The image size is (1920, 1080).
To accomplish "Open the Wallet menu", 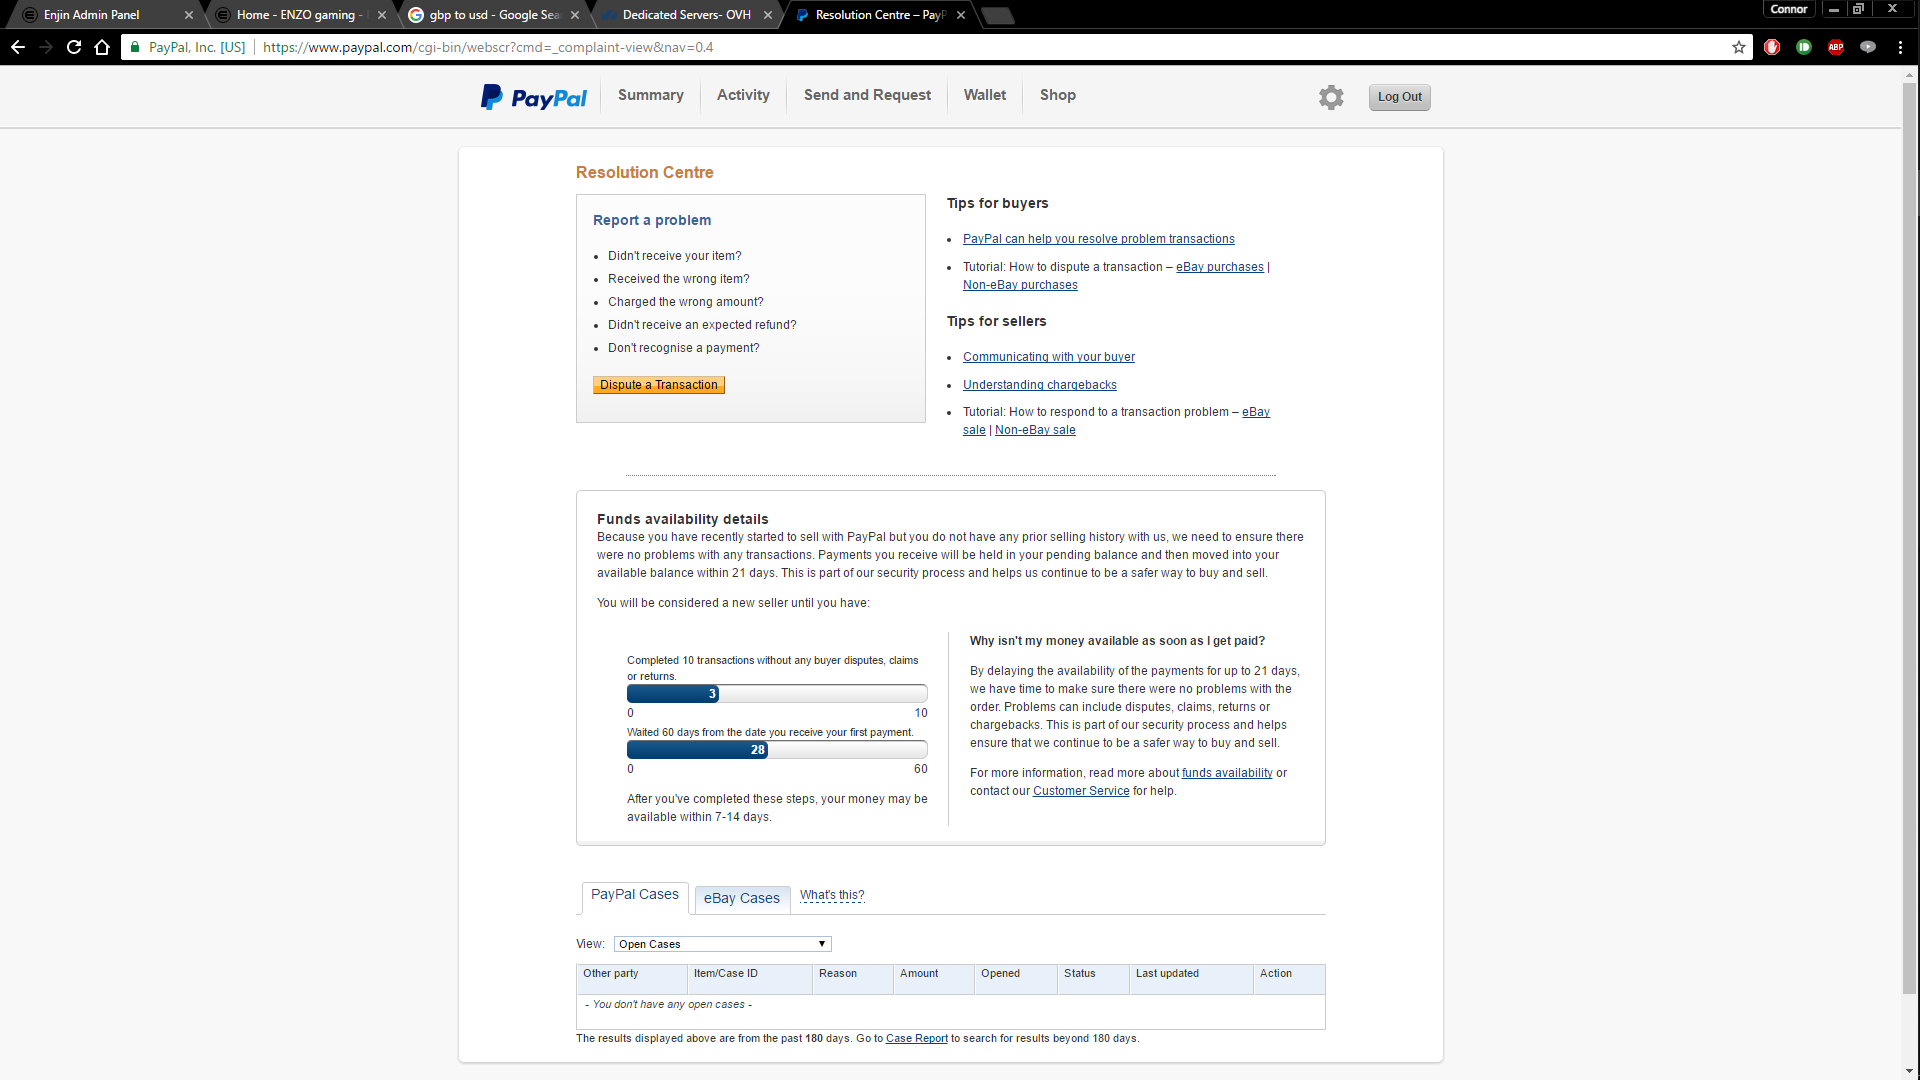I will [x=985, y=95].
